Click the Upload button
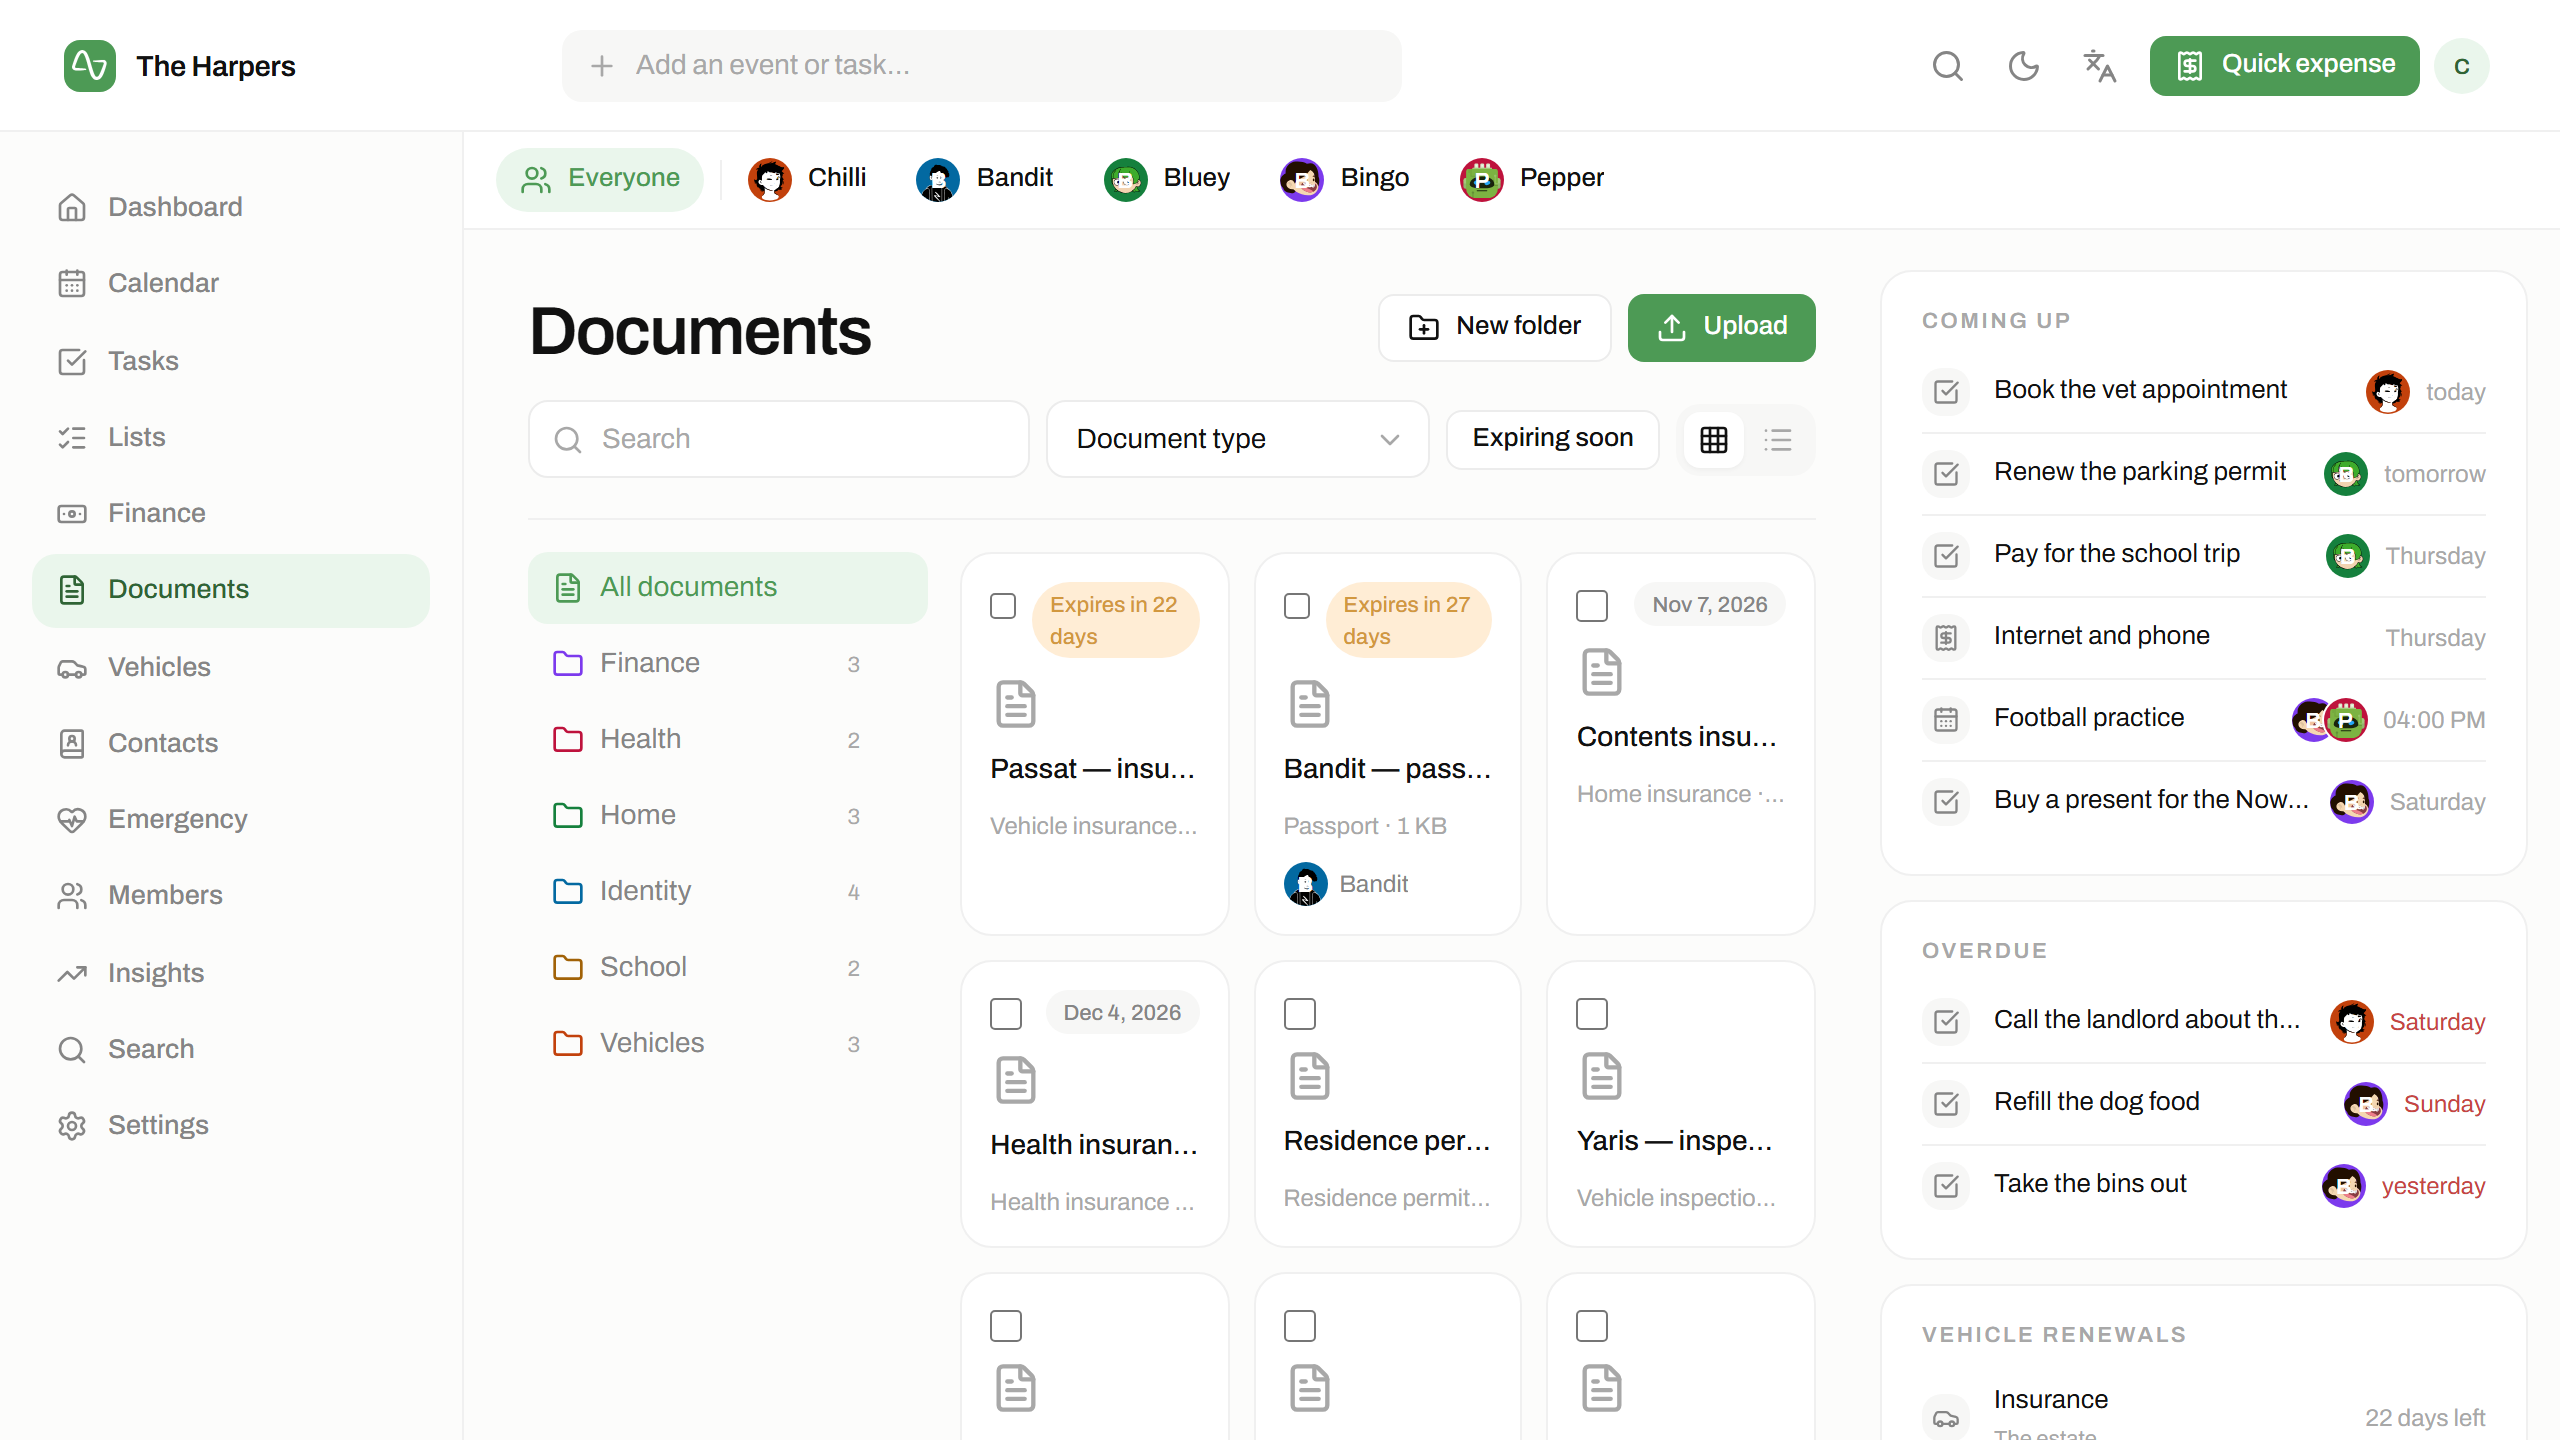 [1721, 327]
